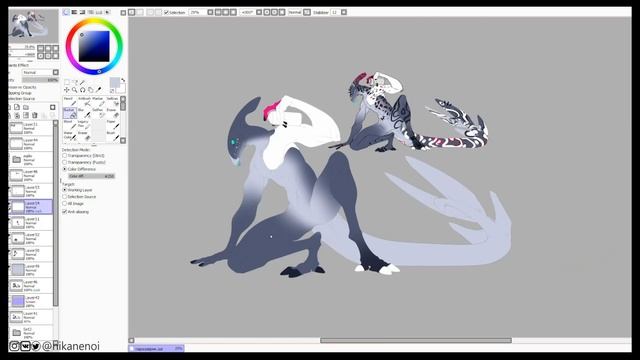
Task: Click the background color swatch
Action: (x=122, y=89)
